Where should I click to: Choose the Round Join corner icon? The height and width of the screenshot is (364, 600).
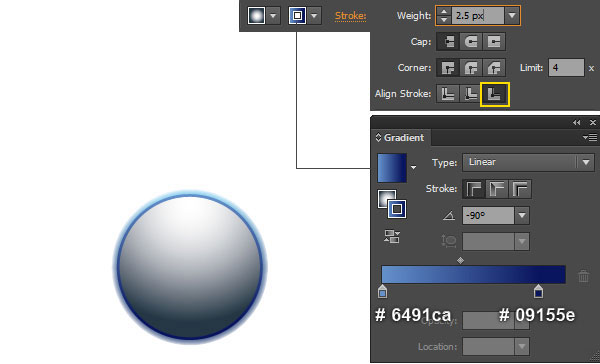(x=471, y=68)
